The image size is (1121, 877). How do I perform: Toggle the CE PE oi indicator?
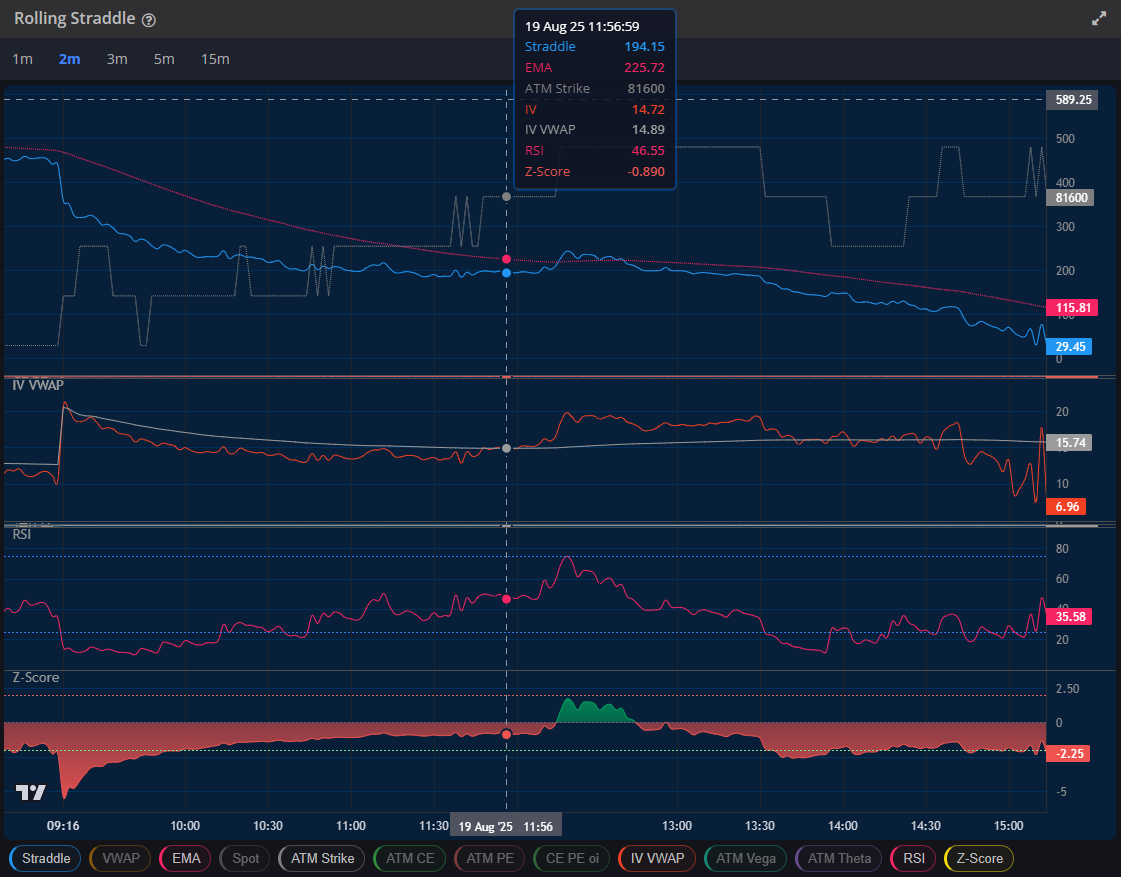(570, 858)
